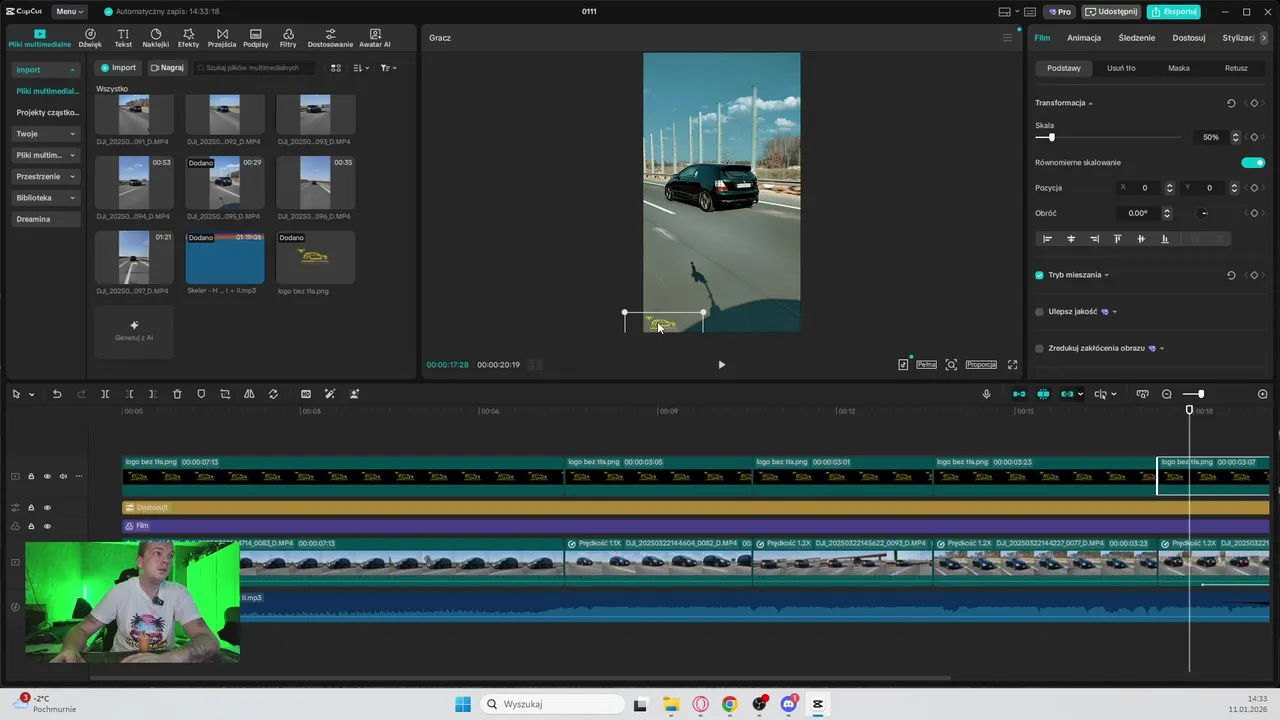
Task: Click fullscreen preview icon in player
Action: coord(1012,365)
